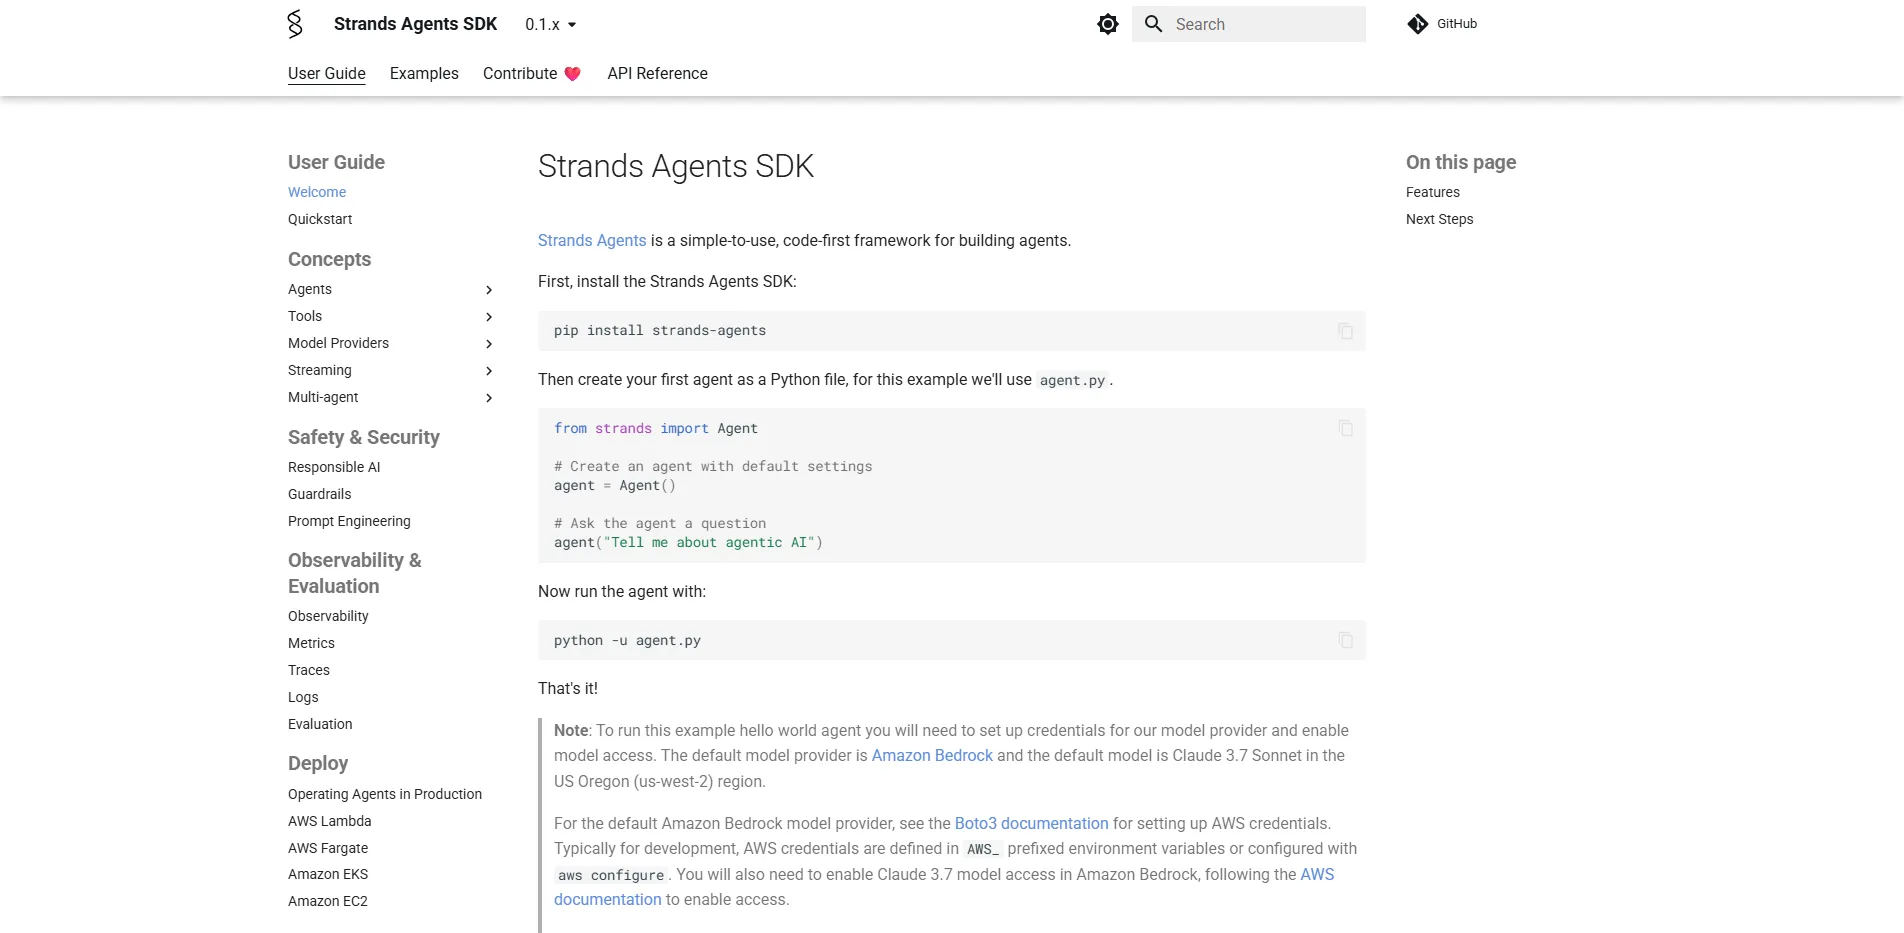Expand the Agents section in sidebar
Image resolution: width=1904 pixels, height=933 pixels.
pyautogui.click(x=489, y=290)
